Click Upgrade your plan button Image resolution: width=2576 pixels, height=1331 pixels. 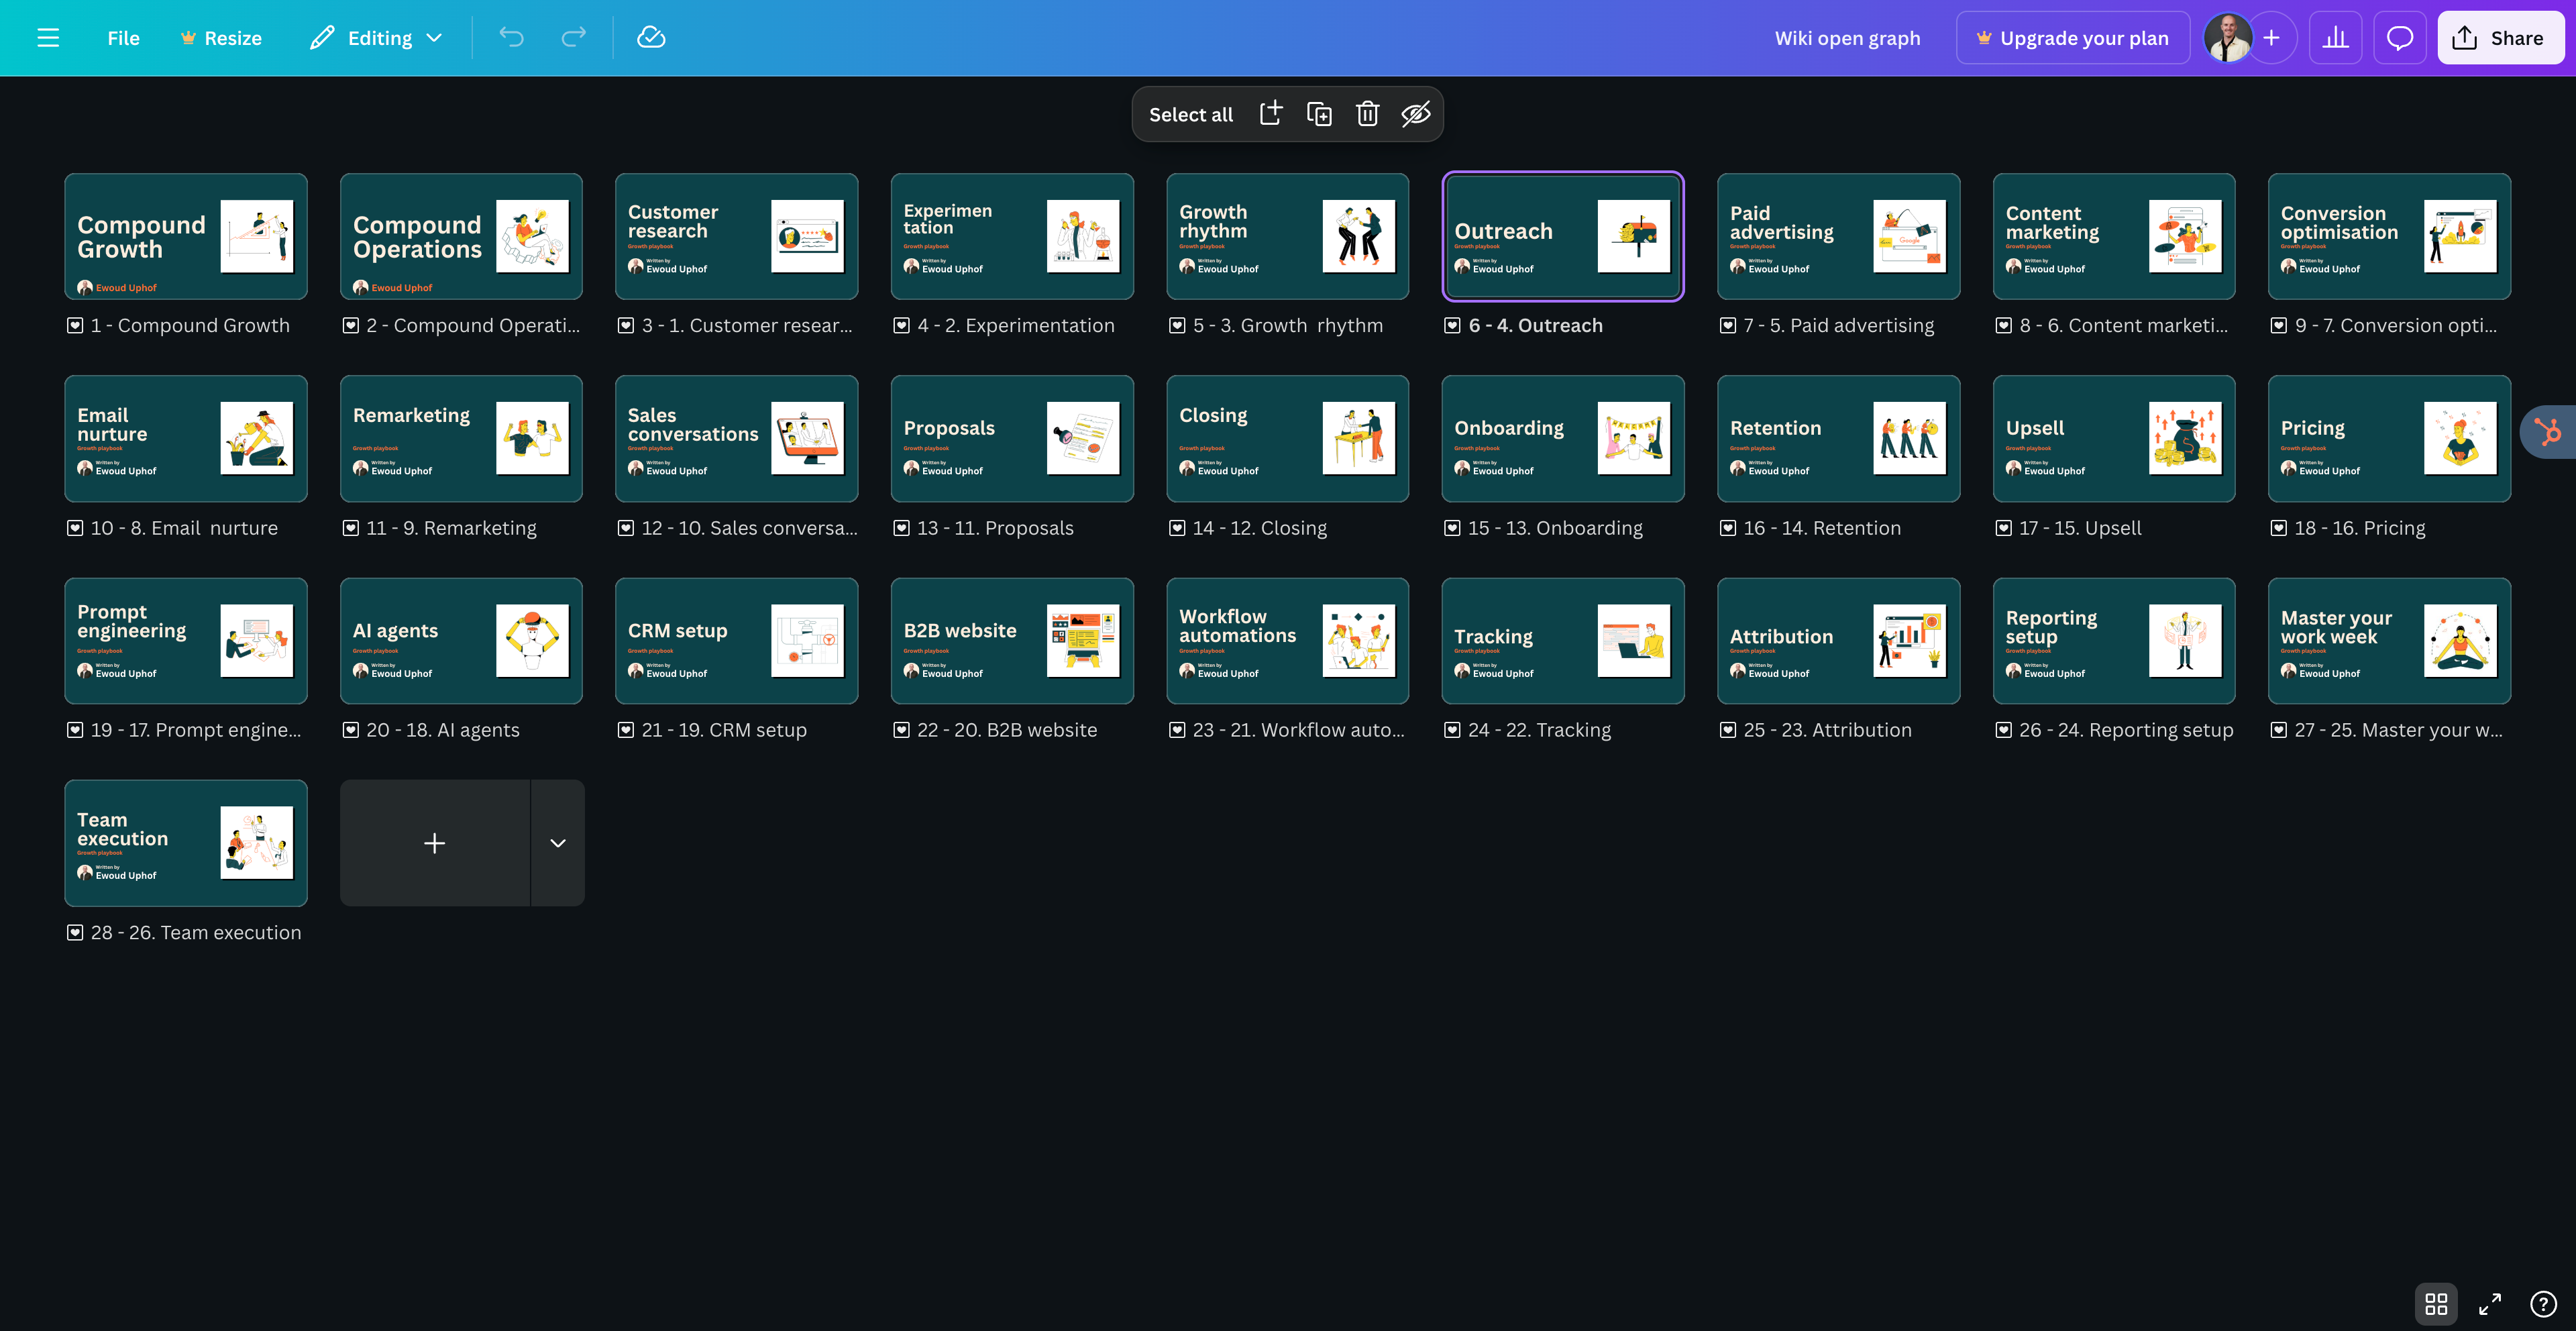click(2072, 38)
